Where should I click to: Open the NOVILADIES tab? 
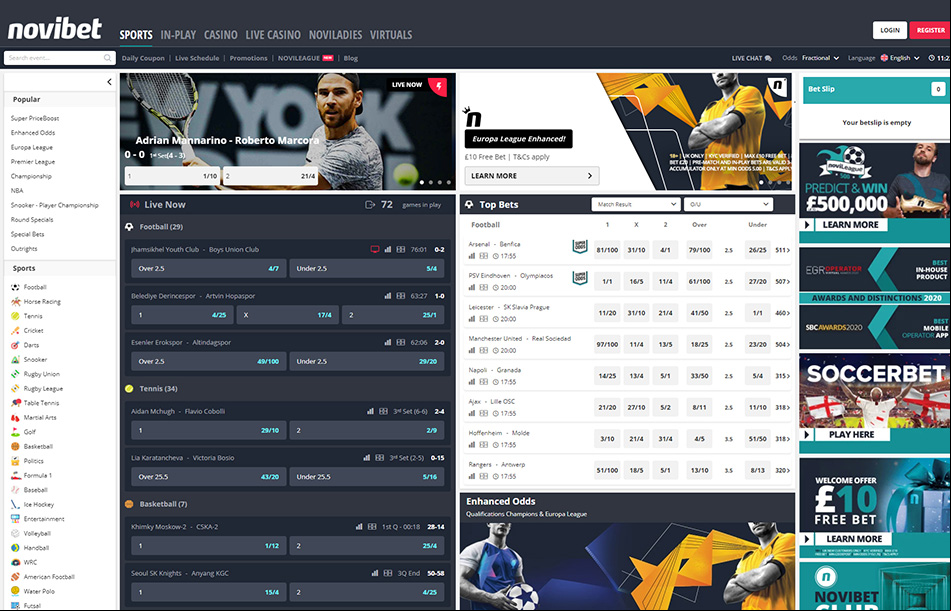(335, 35)
